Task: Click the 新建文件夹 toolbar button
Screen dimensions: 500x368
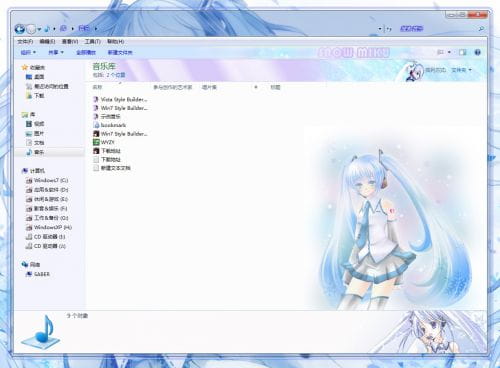Action: click(120, 52)
